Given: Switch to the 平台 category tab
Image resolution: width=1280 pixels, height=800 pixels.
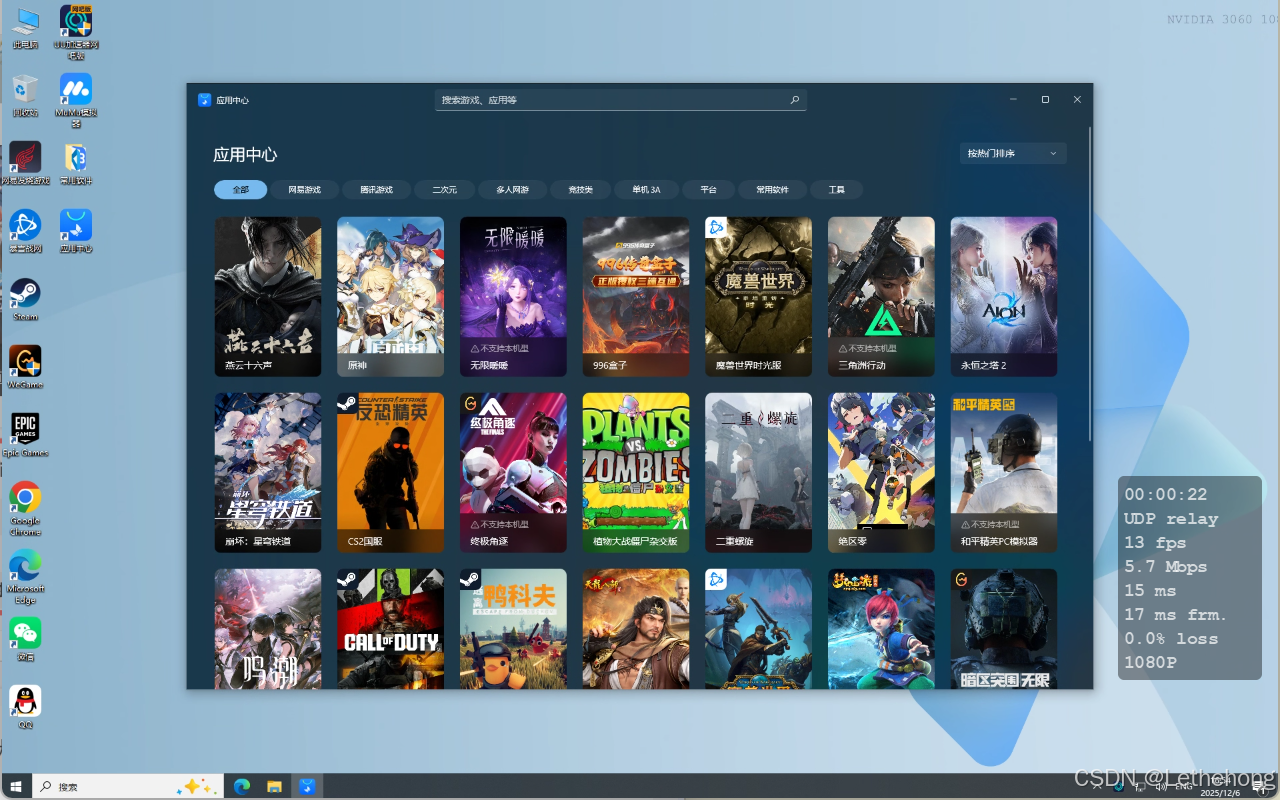Looking at the screenshot, I should click(708, 190).
